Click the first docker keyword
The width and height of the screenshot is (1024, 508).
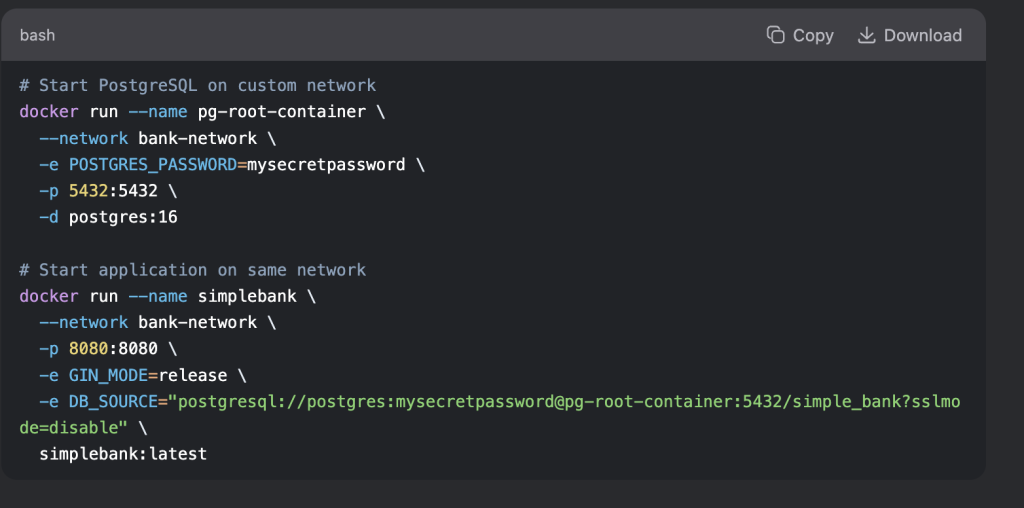tap(48, 112)
